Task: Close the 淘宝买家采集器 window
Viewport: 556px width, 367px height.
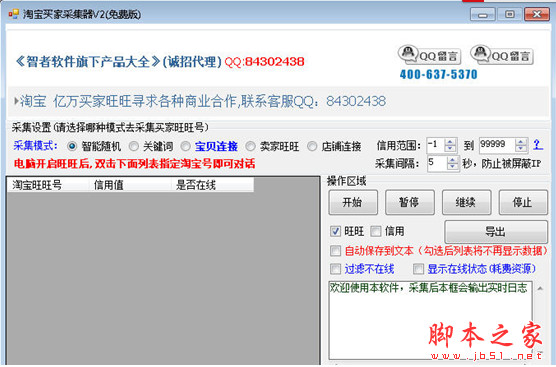Action: click(537, 15)
